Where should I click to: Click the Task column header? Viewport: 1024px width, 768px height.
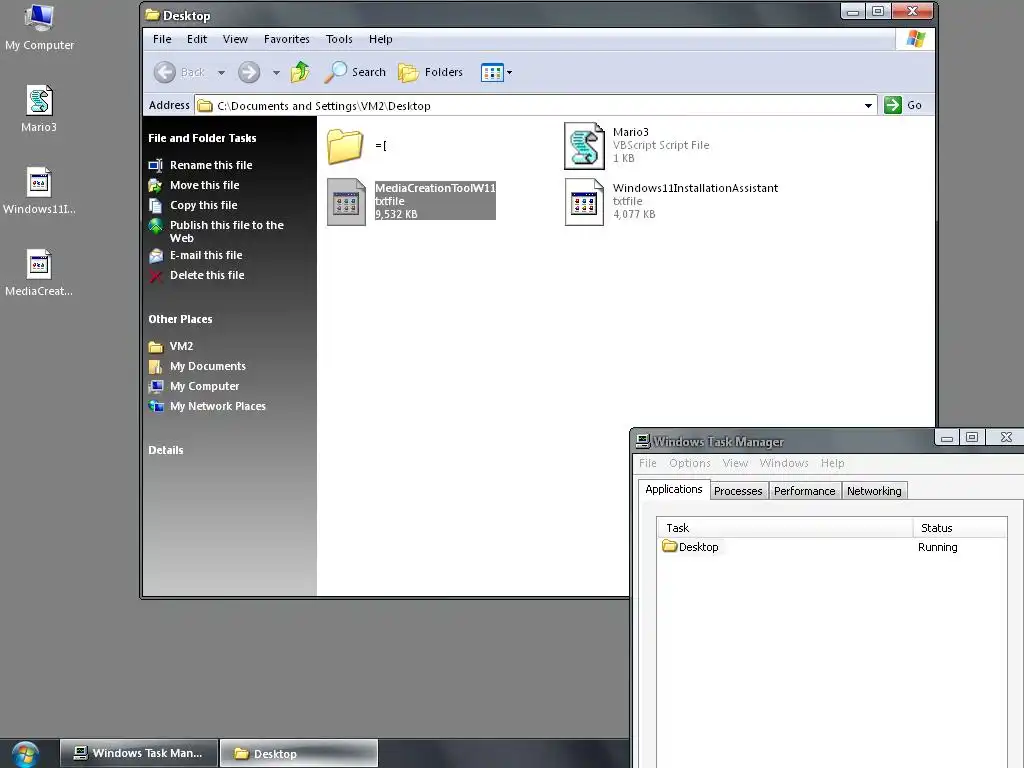click(785, 528)
